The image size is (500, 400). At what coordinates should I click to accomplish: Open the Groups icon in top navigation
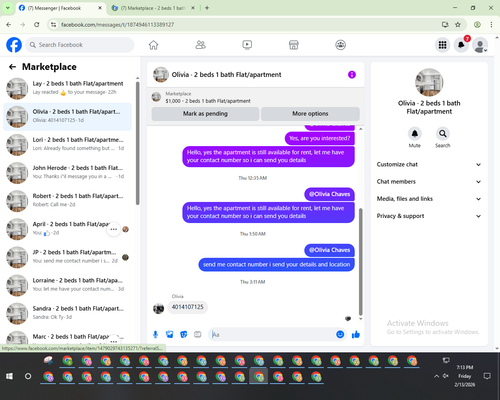[340, 45]
